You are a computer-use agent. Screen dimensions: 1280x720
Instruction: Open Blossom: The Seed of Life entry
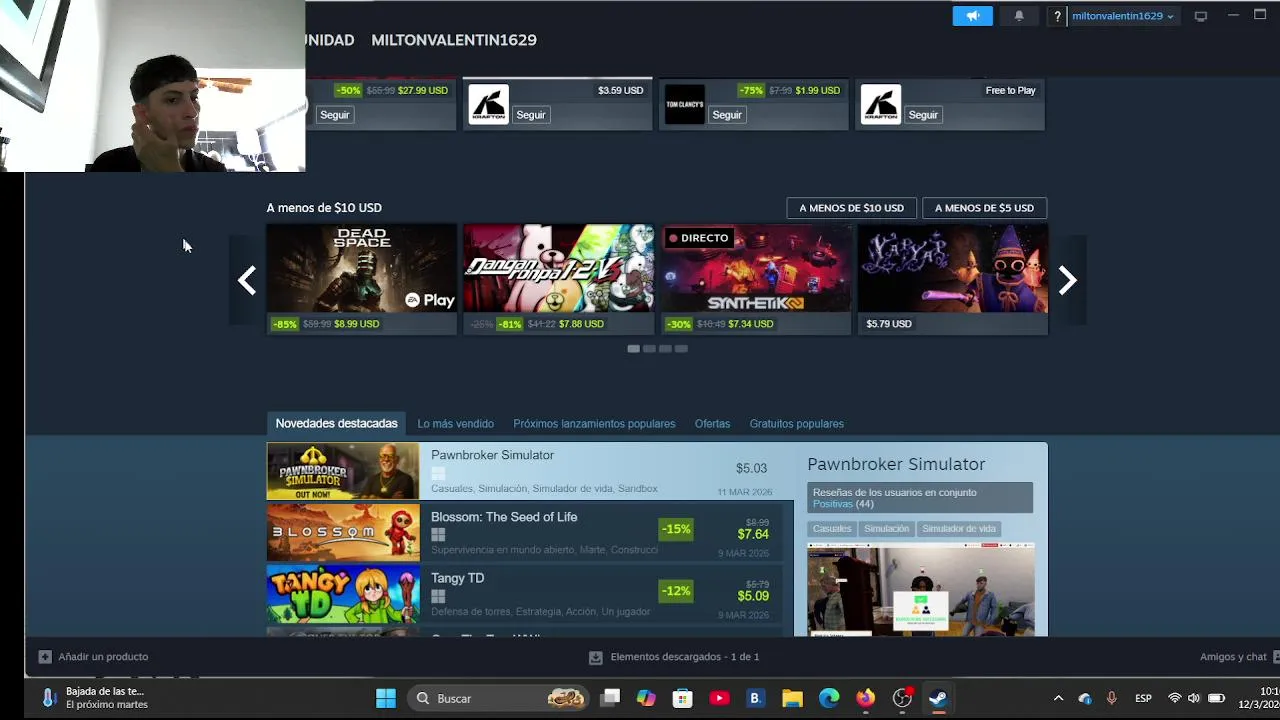pyautogui.click(x=523, y=532)
